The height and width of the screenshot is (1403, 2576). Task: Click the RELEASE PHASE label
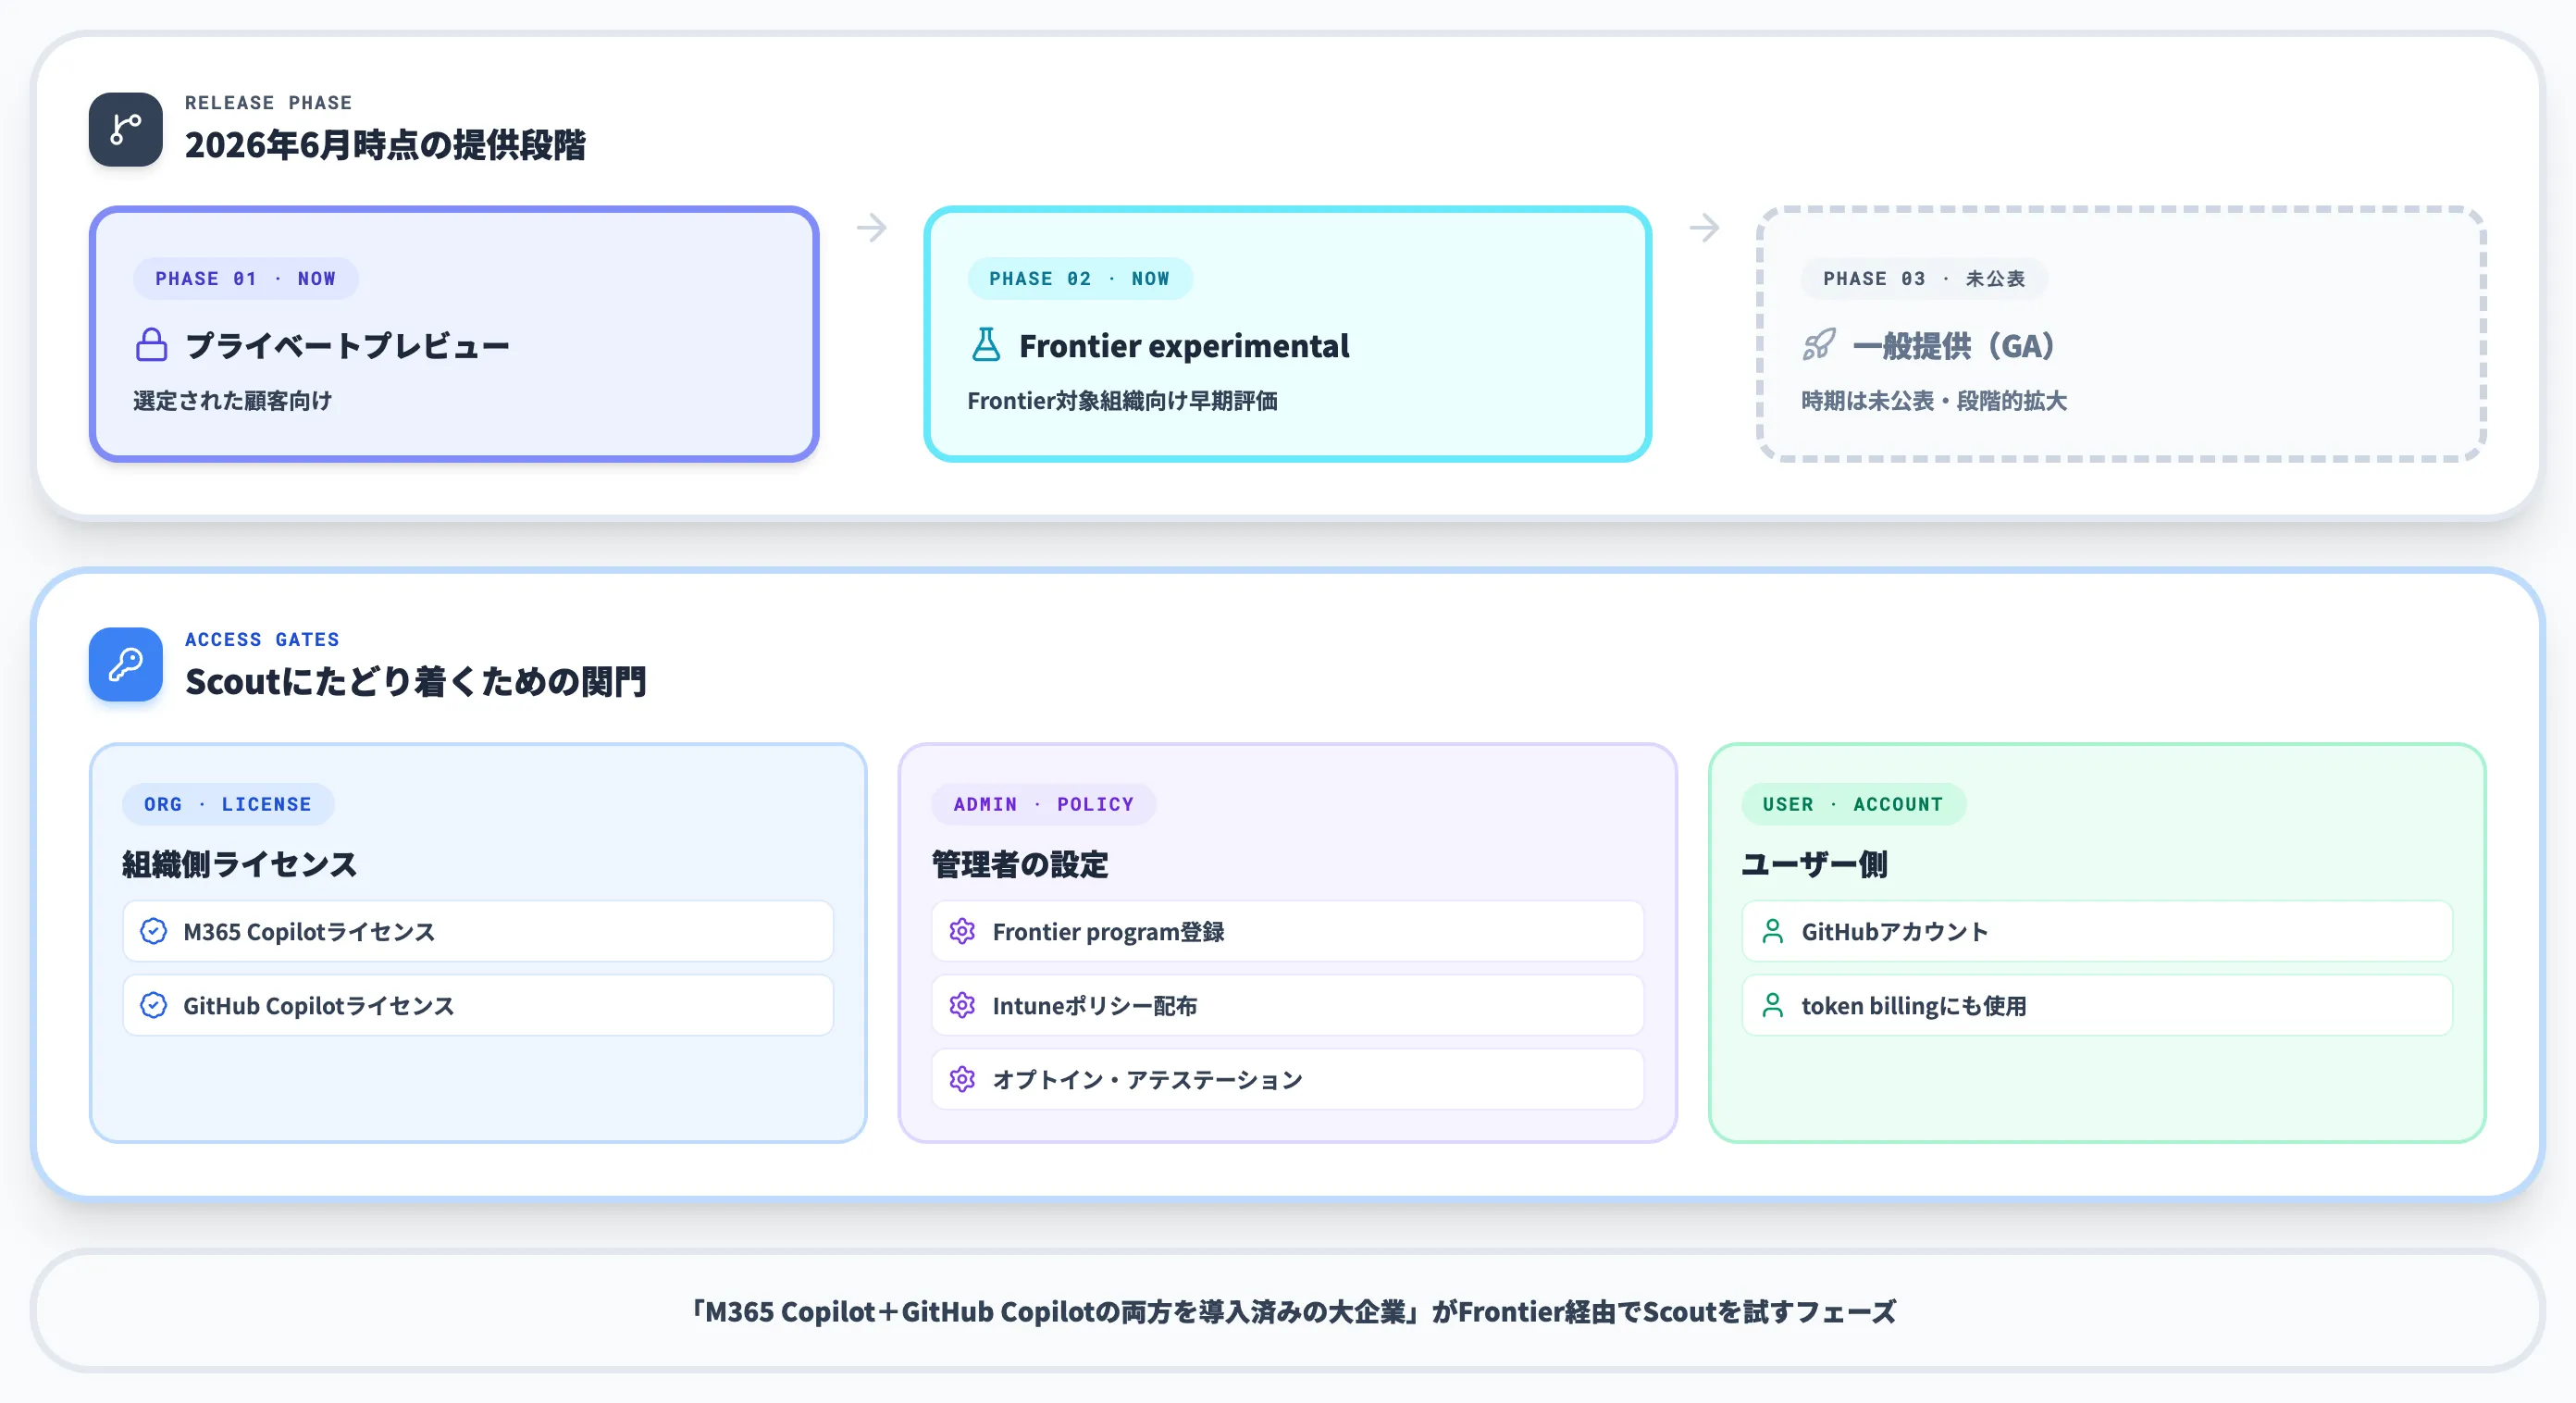pos(268,103)
